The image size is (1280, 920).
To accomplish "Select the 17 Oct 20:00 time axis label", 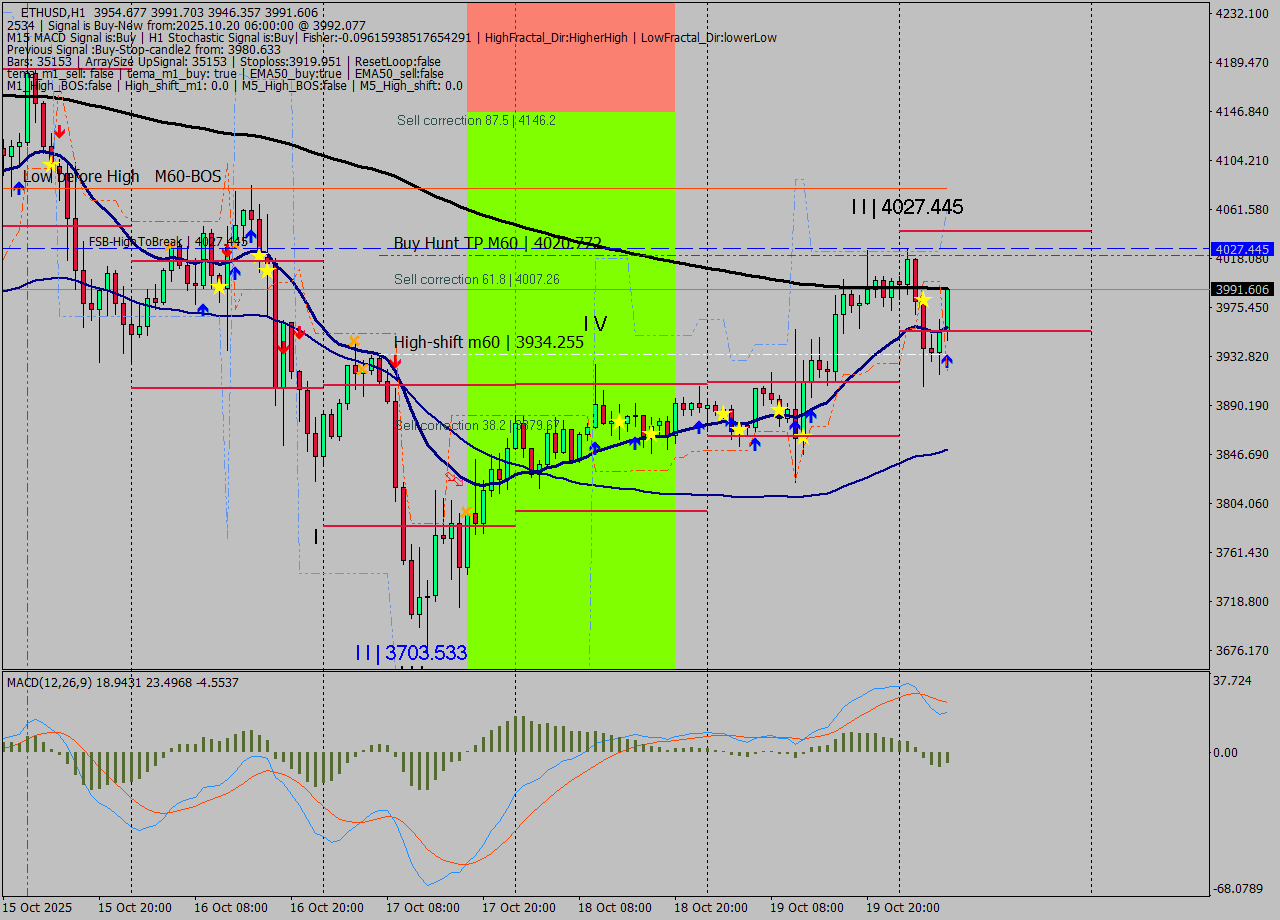I will click(521, 908).
